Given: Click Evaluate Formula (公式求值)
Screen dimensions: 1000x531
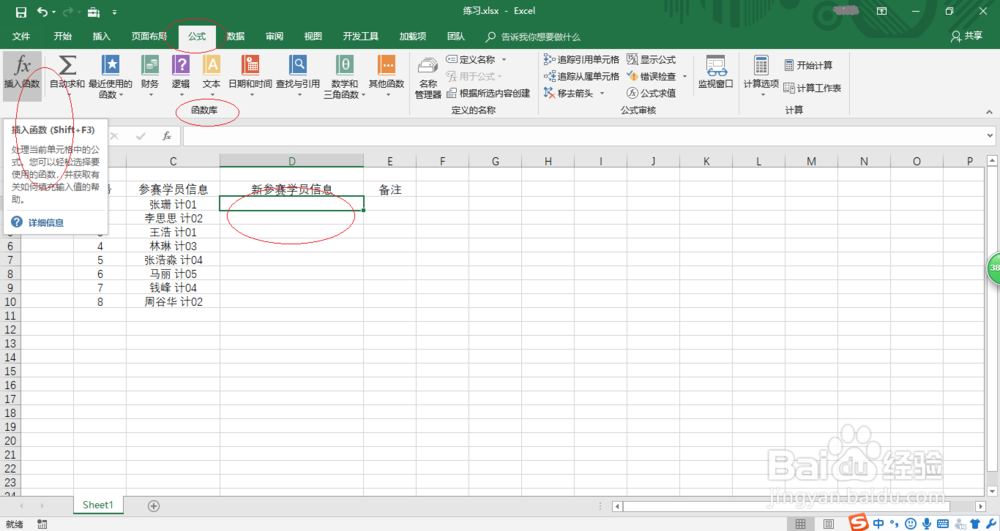Looking at the screenshot, I should tap(651, 93).
